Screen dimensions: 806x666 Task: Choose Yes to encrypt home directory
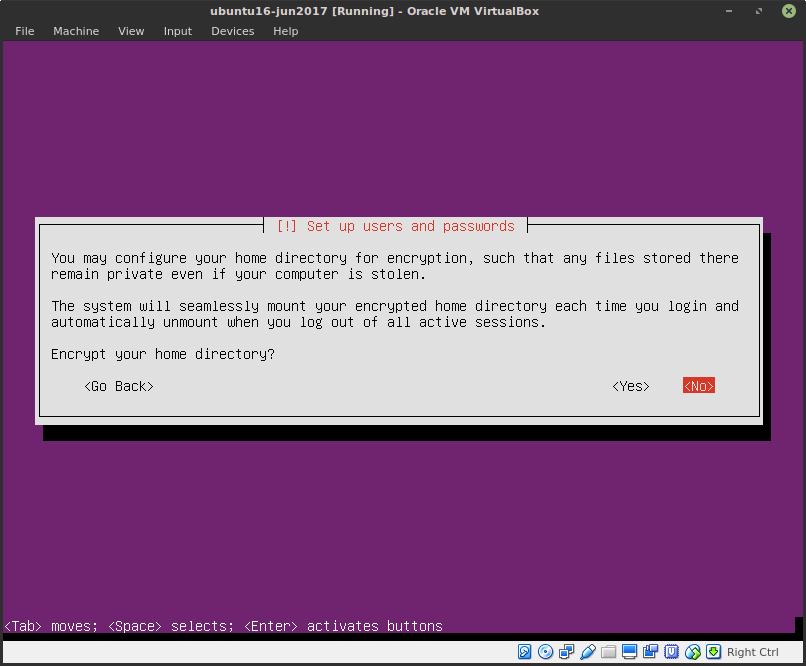pyautogui.click(x=629, y=385)
